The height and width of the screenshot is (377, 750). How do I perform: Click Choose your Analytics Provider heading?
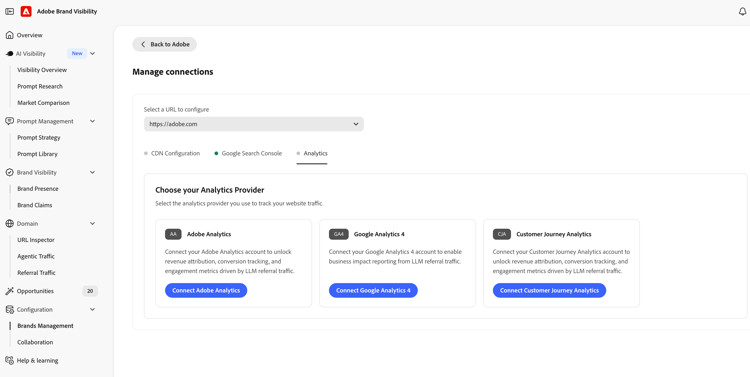[x=210, y=190]
